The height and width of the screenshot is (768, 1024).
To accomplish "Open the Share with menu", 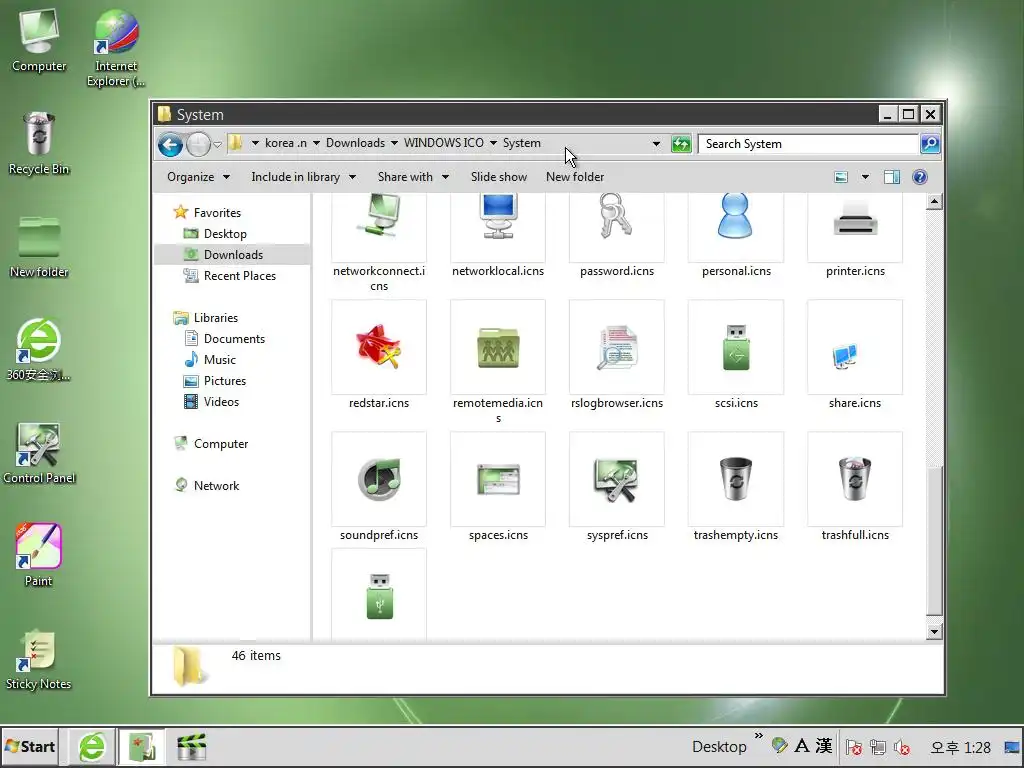I will pyautogui.click(x=413, y=177).
